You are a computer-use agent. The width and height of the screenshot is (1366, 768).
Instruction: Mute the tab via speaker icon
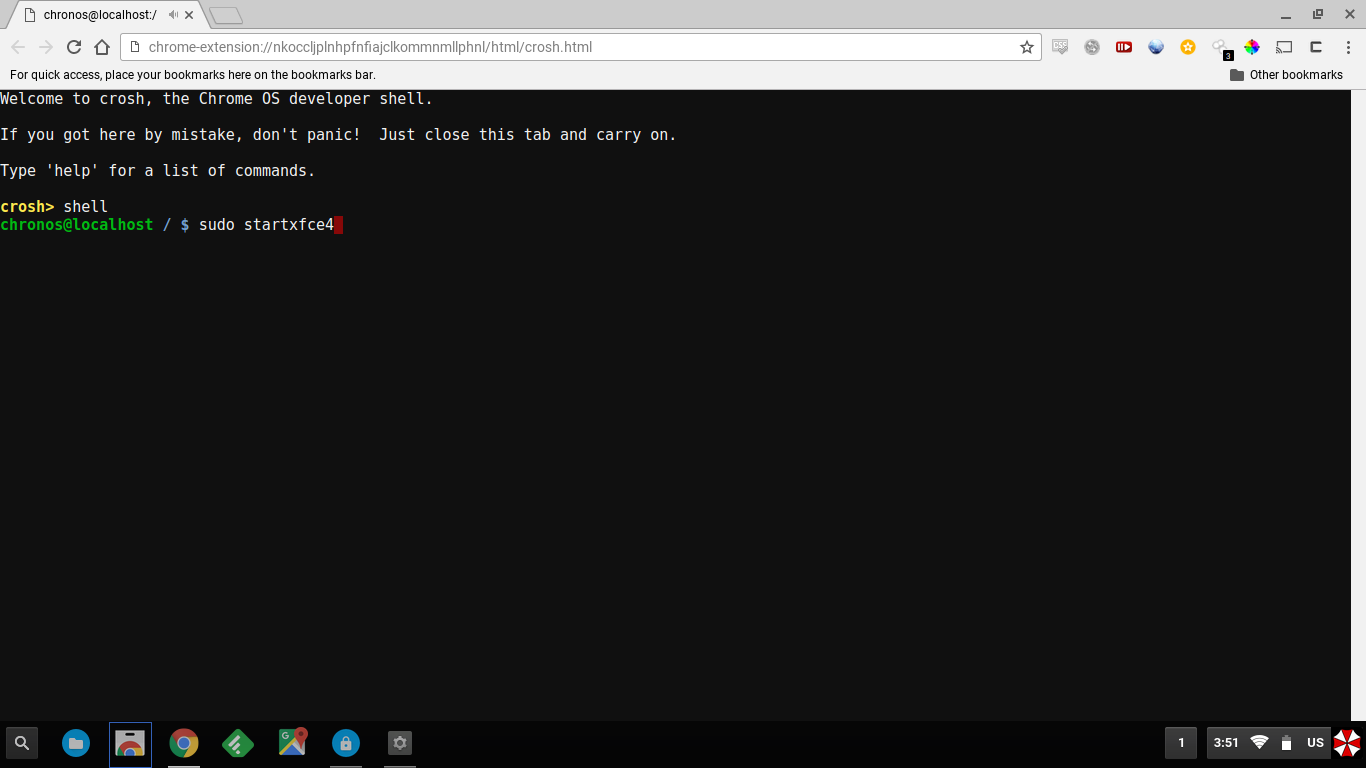pyautogui.click(x=173, y=15)
